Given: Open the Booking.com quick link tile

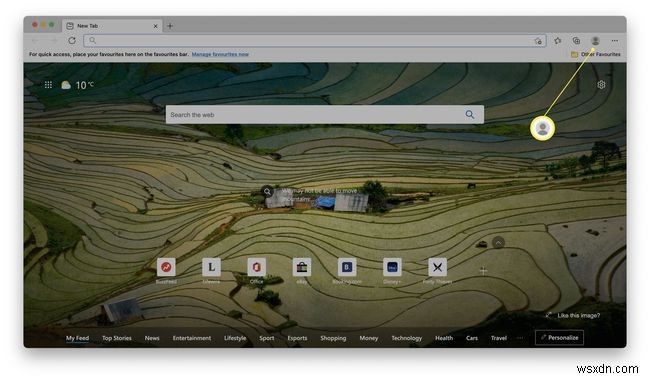Looking at the screenshot, I should (x=347, y=267).
